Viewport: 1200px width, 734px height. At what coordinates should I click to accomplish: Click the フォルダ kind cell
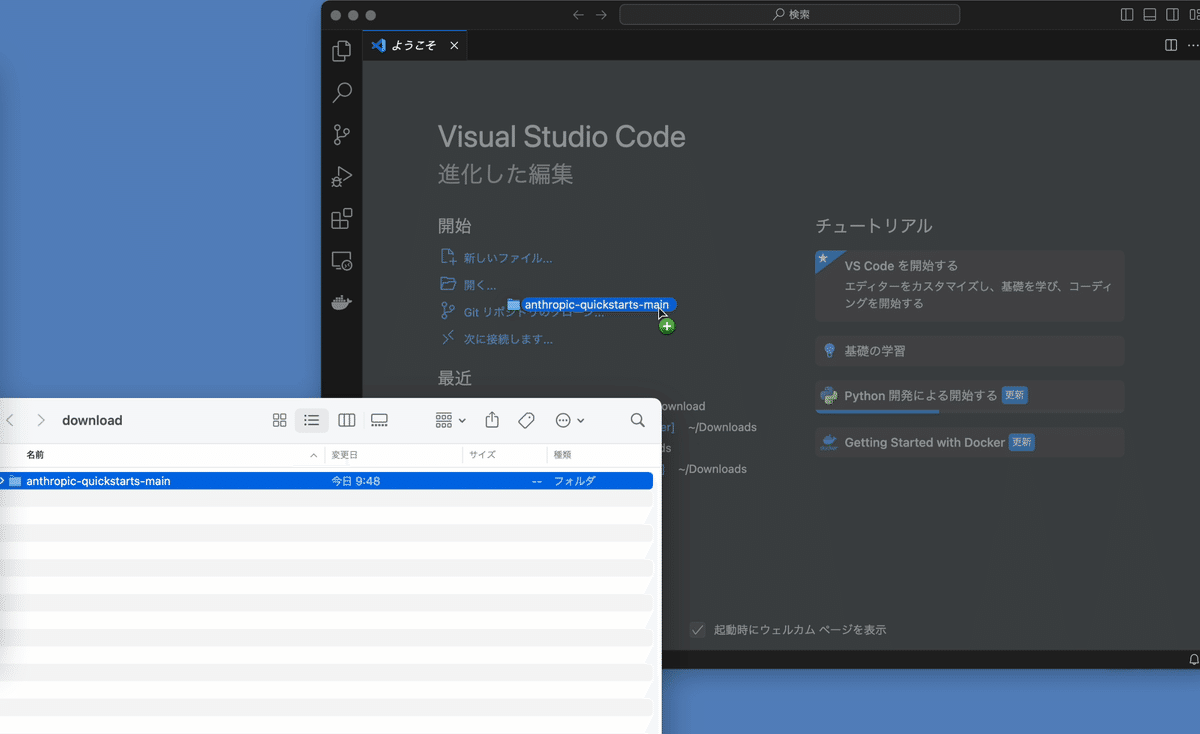point(575,481)
